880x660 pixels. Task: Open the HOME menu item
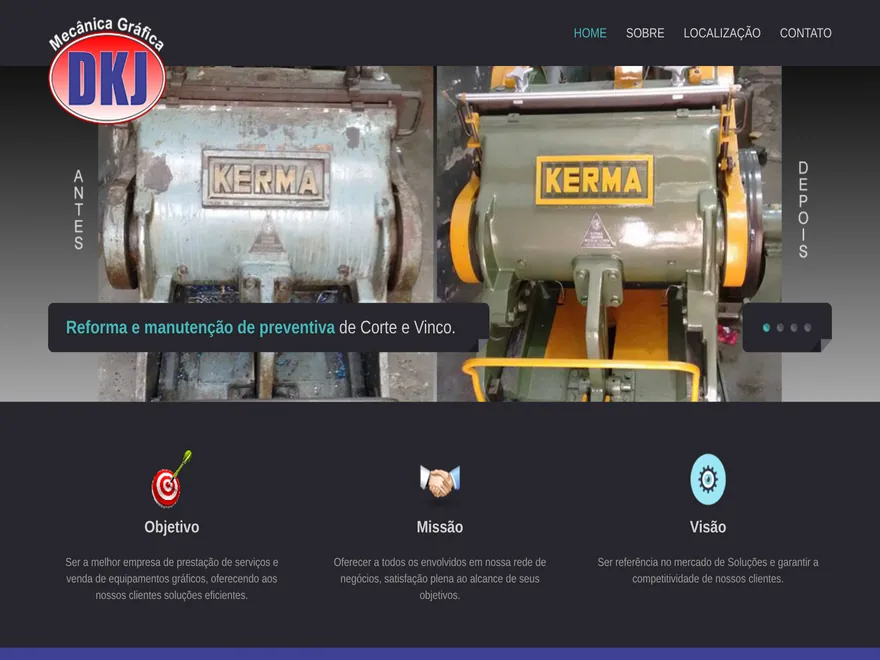click(x=590, y=33)
